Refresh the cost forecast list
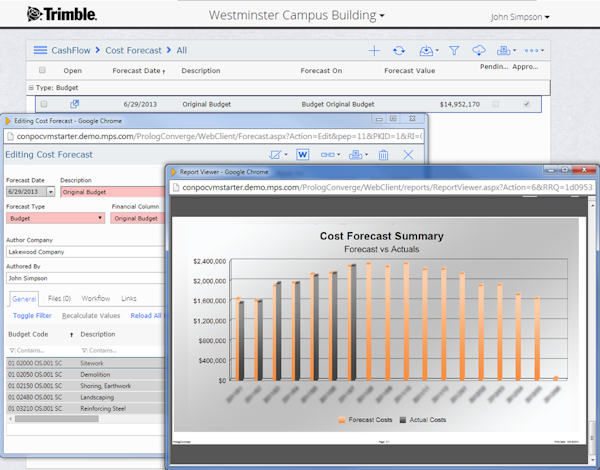The image size is (600, 470). (399, 51)
